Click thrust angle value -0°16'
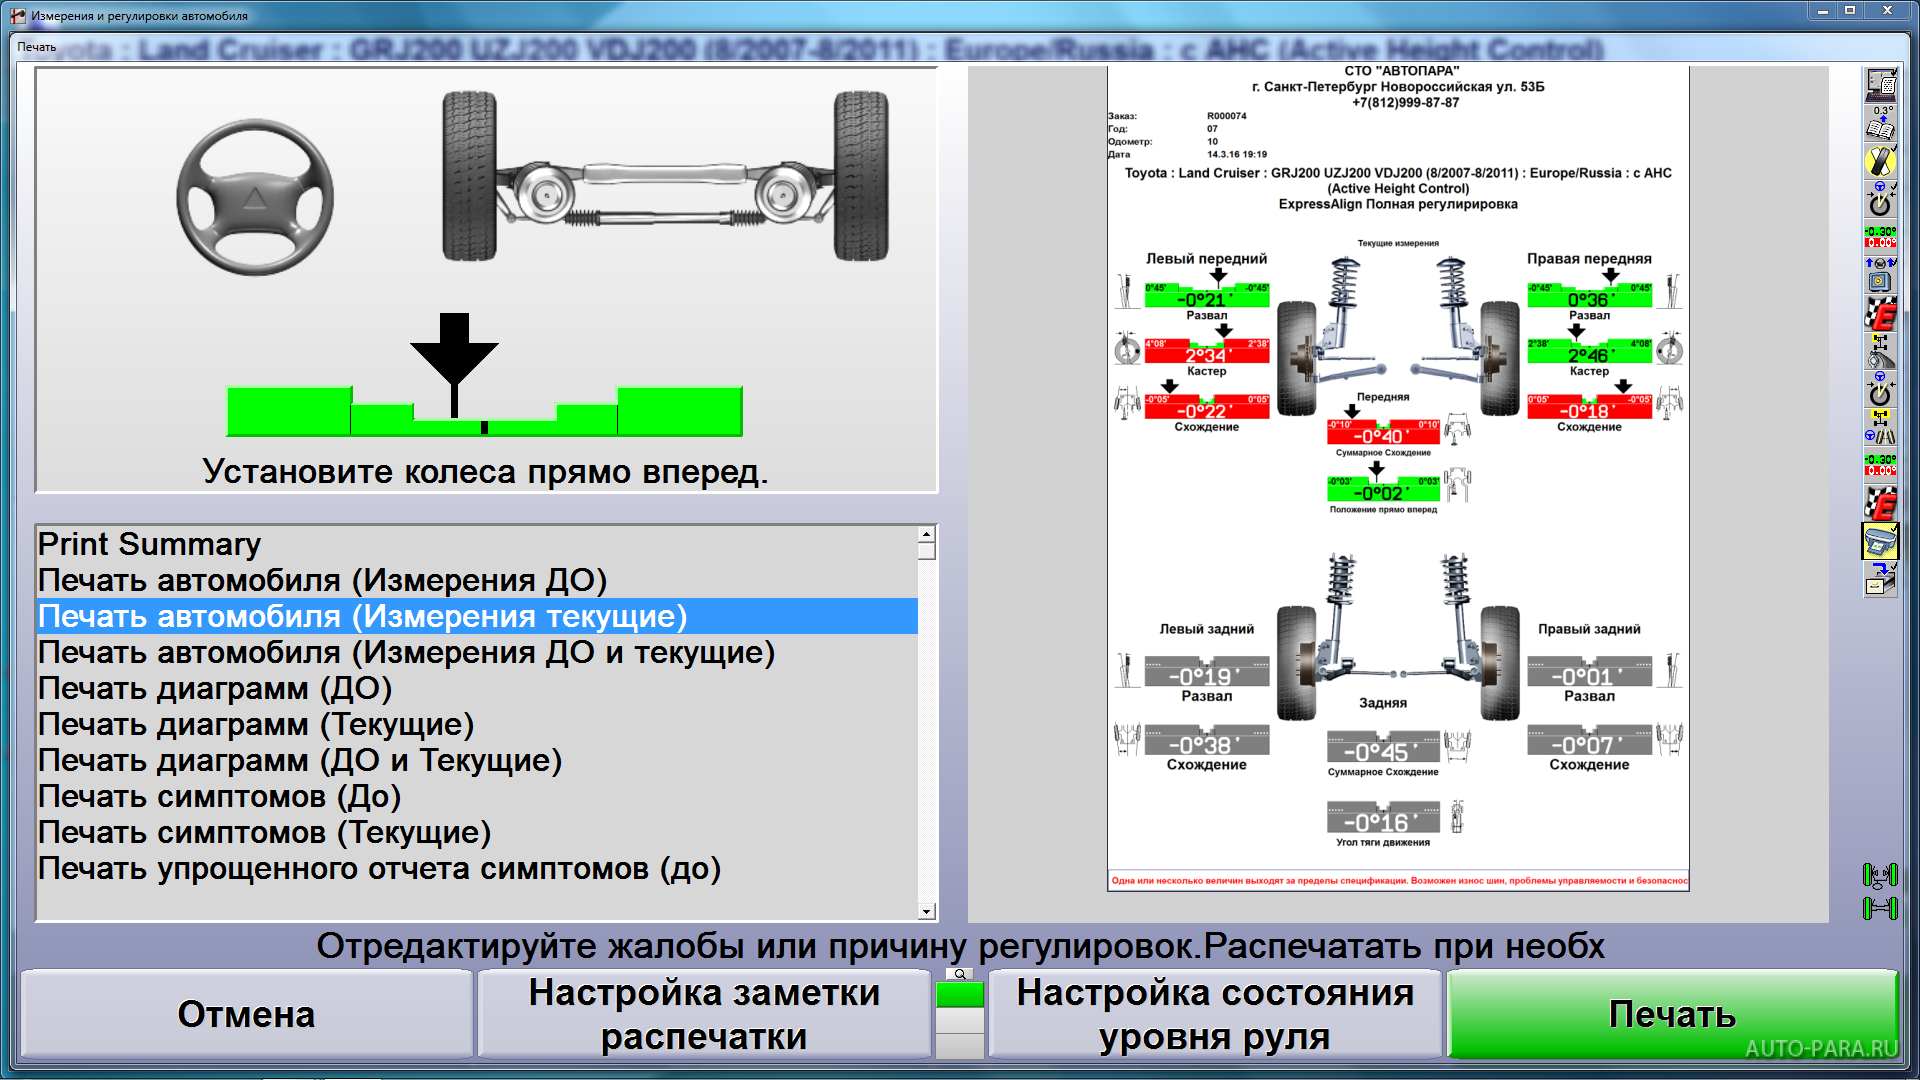 (x=1383, y=821)
